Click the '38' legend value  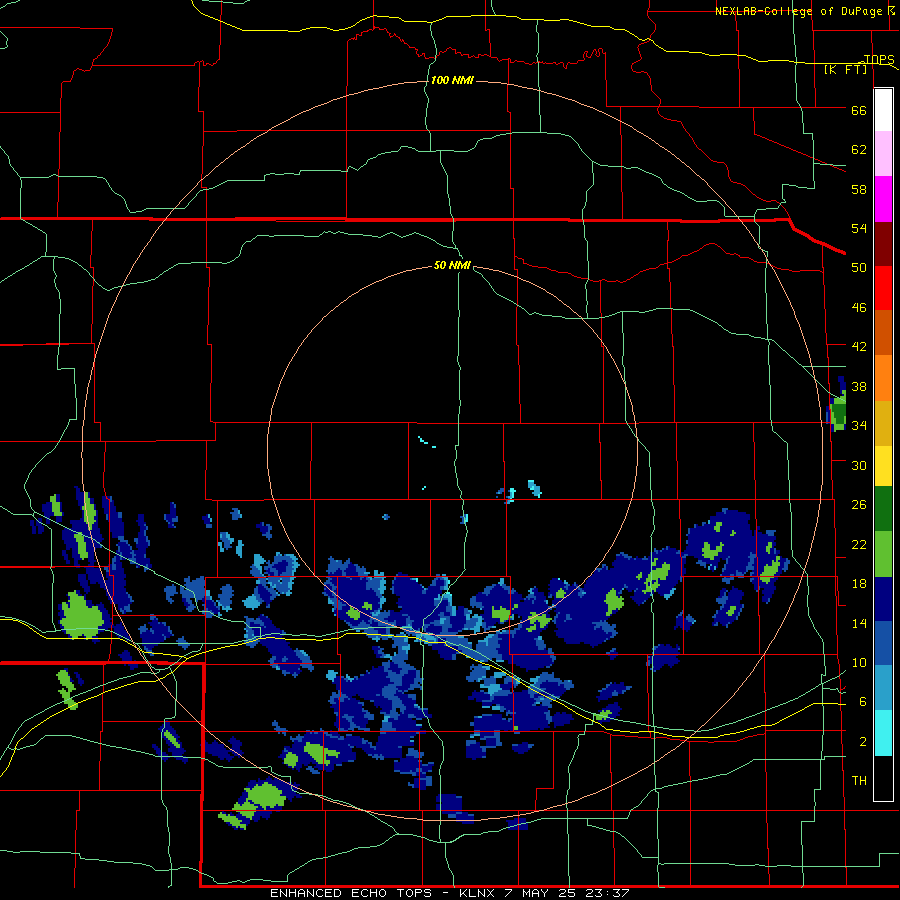point(859,386)
